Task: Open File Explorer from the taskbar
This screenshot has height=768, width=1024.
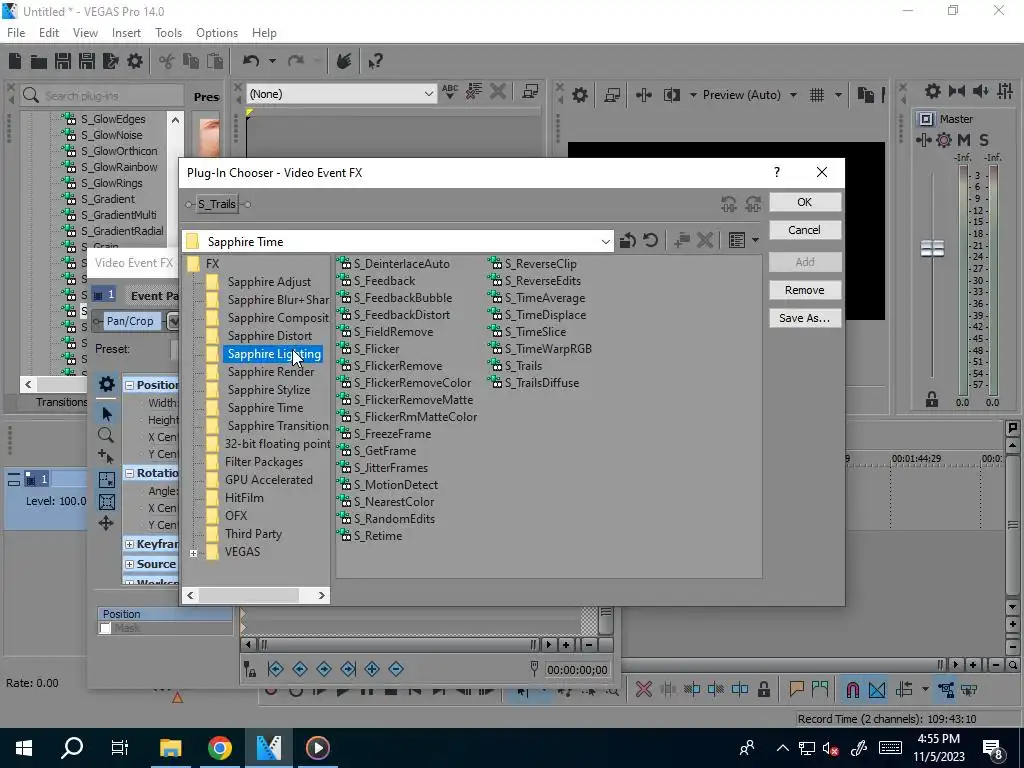Action: point(171,748)
